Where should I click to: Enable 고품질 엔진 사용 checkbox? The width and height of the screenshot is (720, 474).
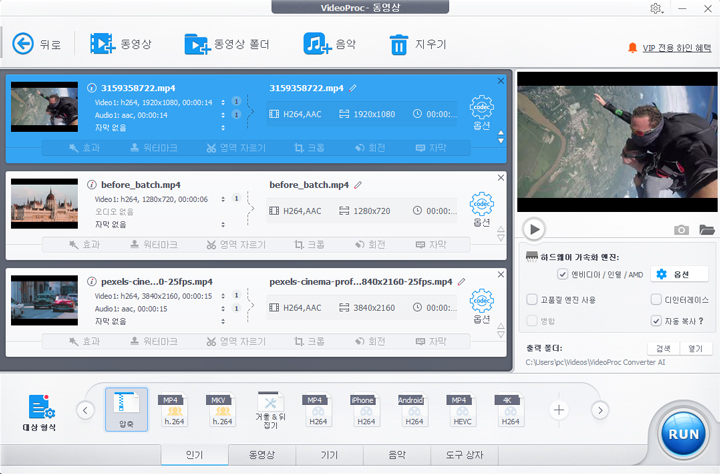pos(532,299)
